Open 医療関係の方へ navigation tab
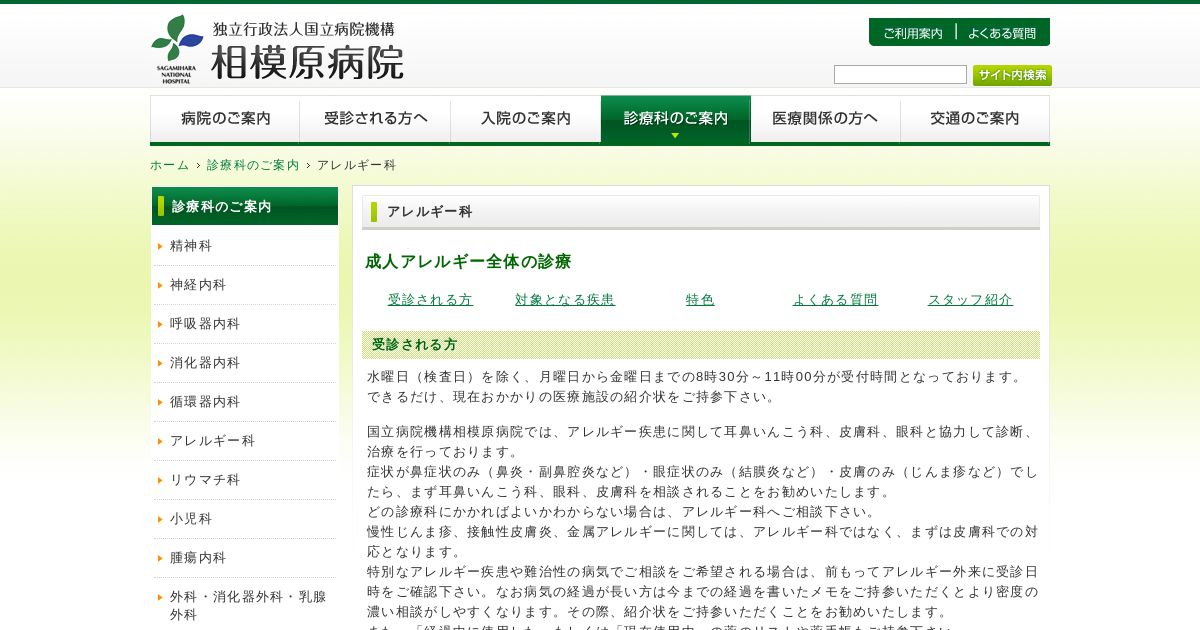1200x630 pixels. (x=825, y=119)
